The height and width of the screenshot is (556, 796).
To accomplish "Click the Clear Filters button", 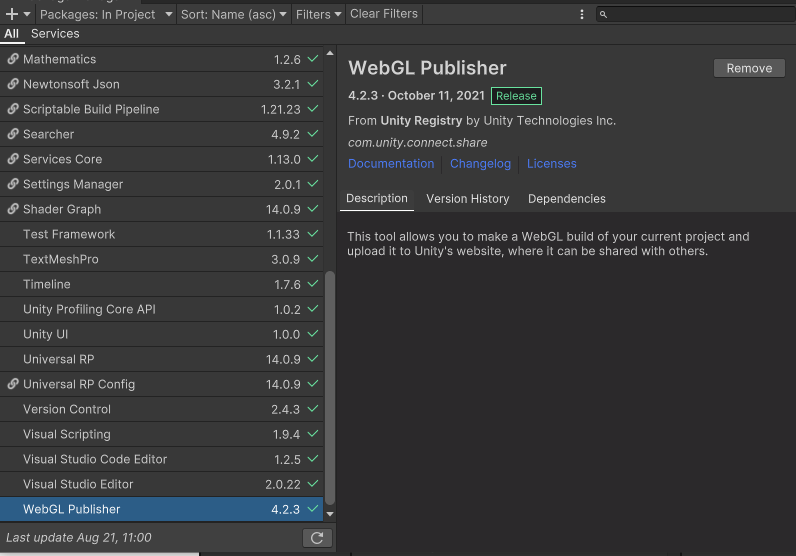I will [384, 14].
